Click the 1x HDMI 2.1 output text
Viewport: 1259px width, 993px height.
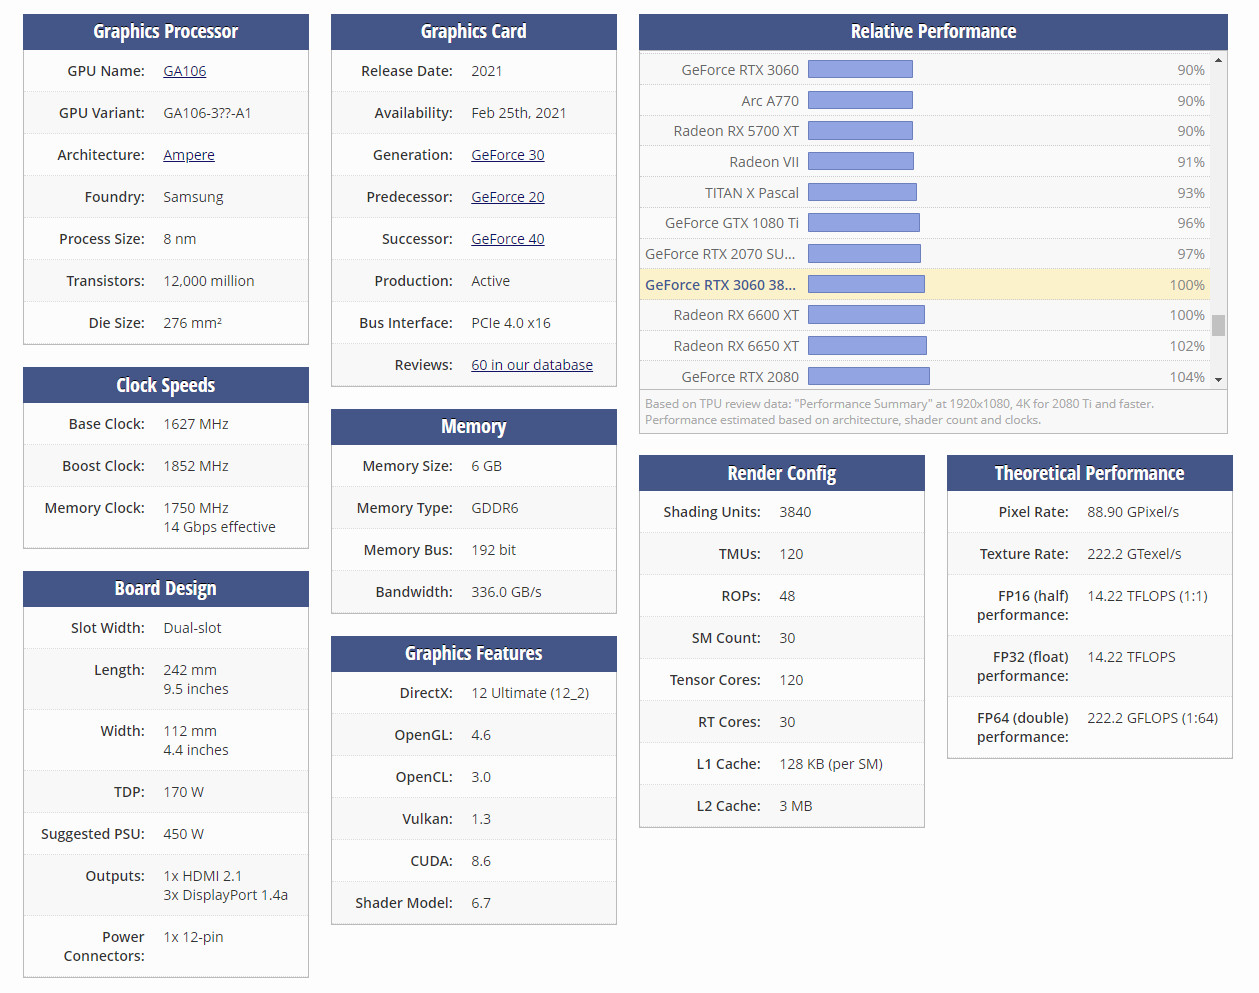point(203,876)
